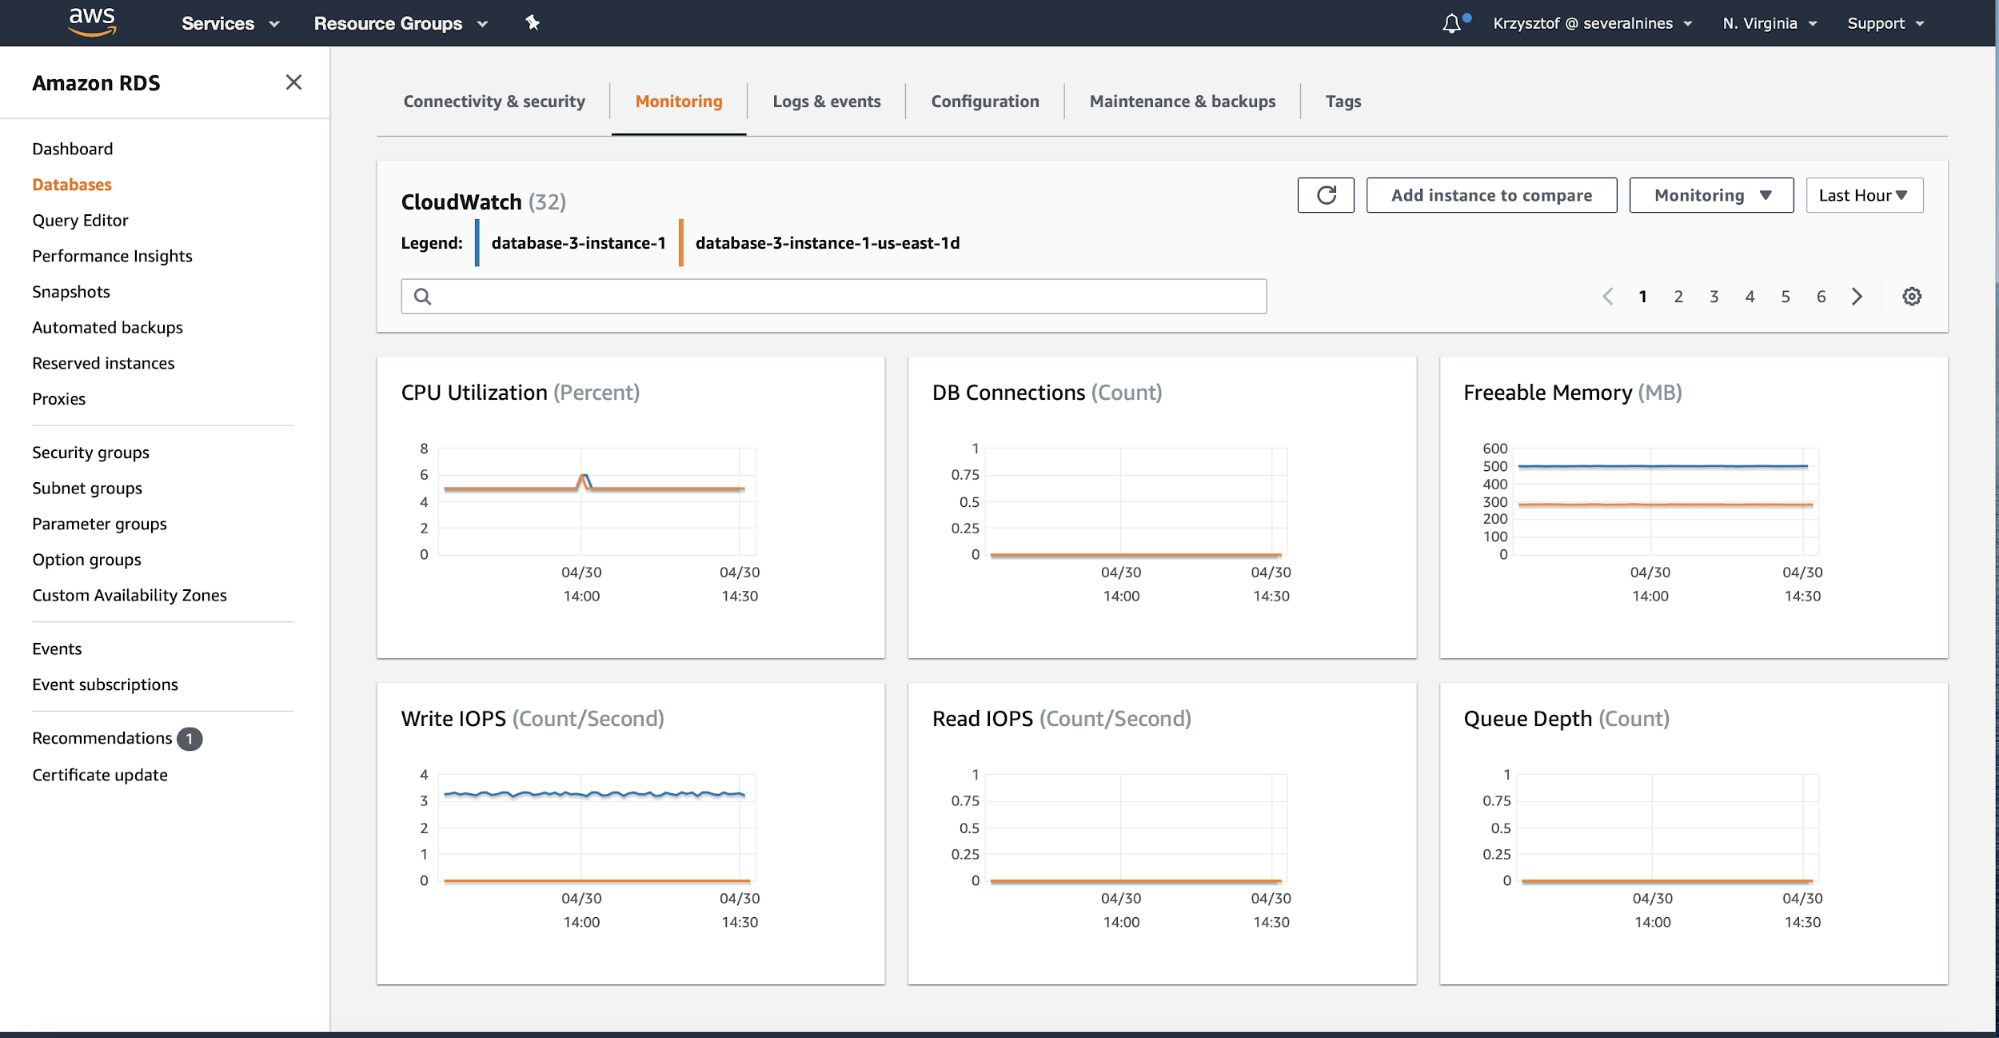
Task: Click orange us-east-1d legend swatch
Action: click(681, 243)
